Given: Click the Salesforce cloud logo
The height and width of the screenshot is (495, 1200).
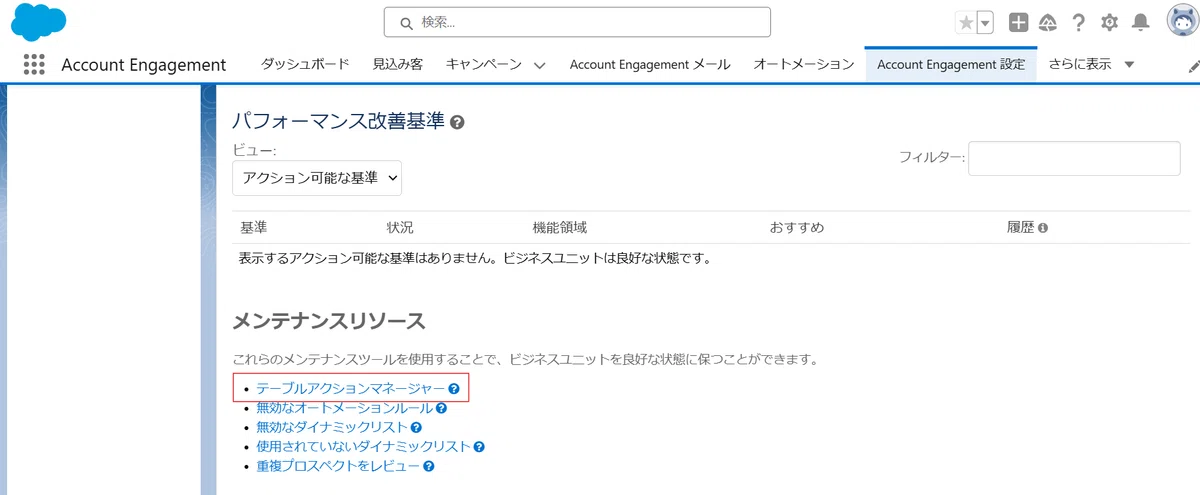Looking at the screenshot, I should click(x=39, y=22).
